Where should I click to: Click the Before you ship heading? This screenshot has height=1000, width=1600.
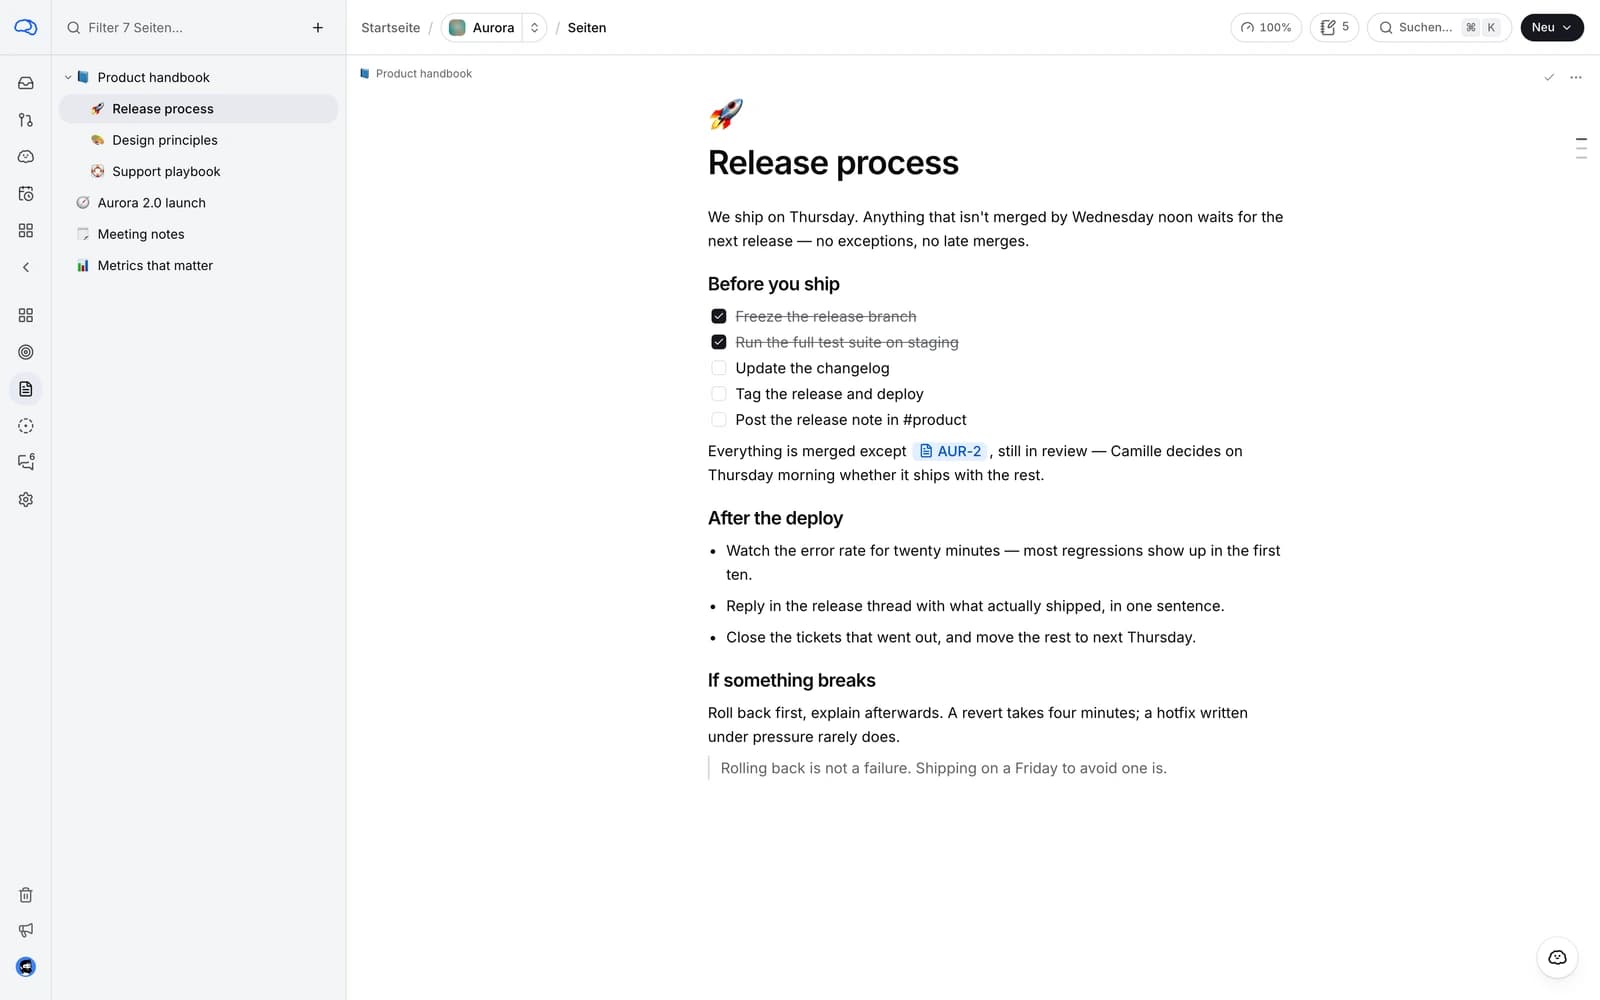point(774,284)
